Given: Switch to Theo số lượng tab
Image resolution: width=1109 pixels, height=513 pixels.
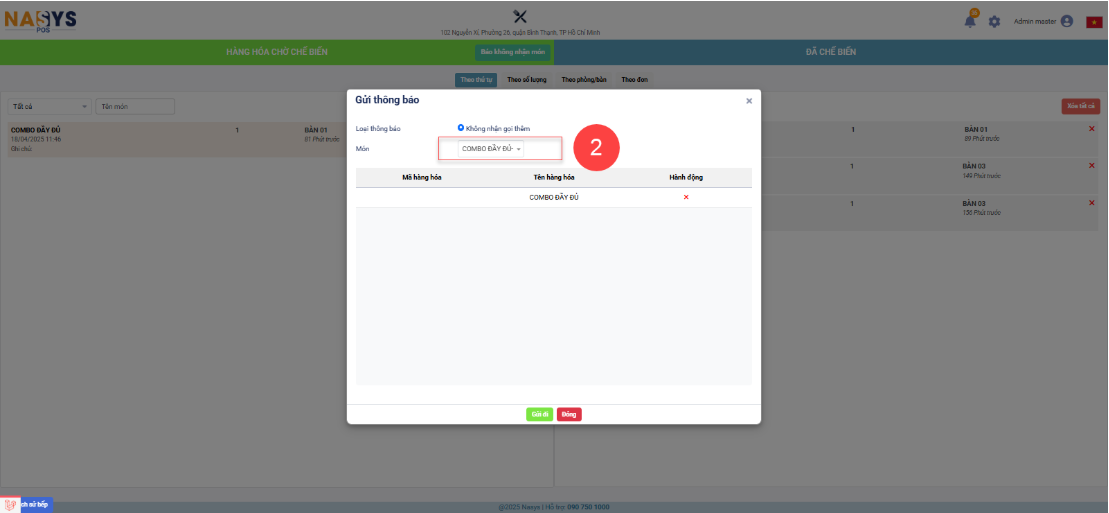Looking at the screenshot, I should tap(526, 80).
